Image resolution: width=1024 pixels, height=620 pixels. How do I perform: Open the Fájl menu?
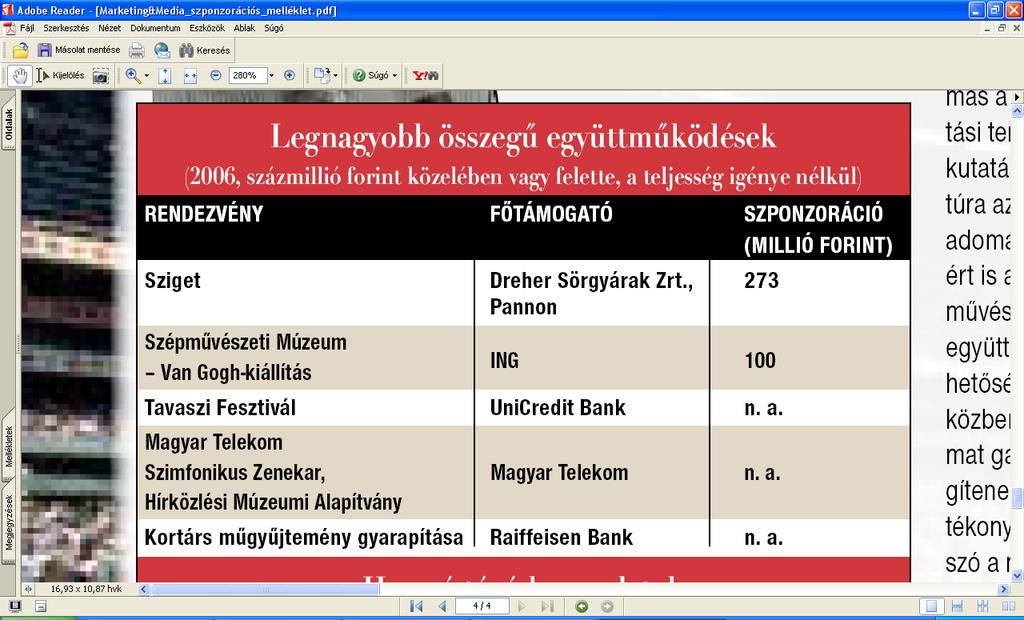pyautogui.click(x=27, y=28)
